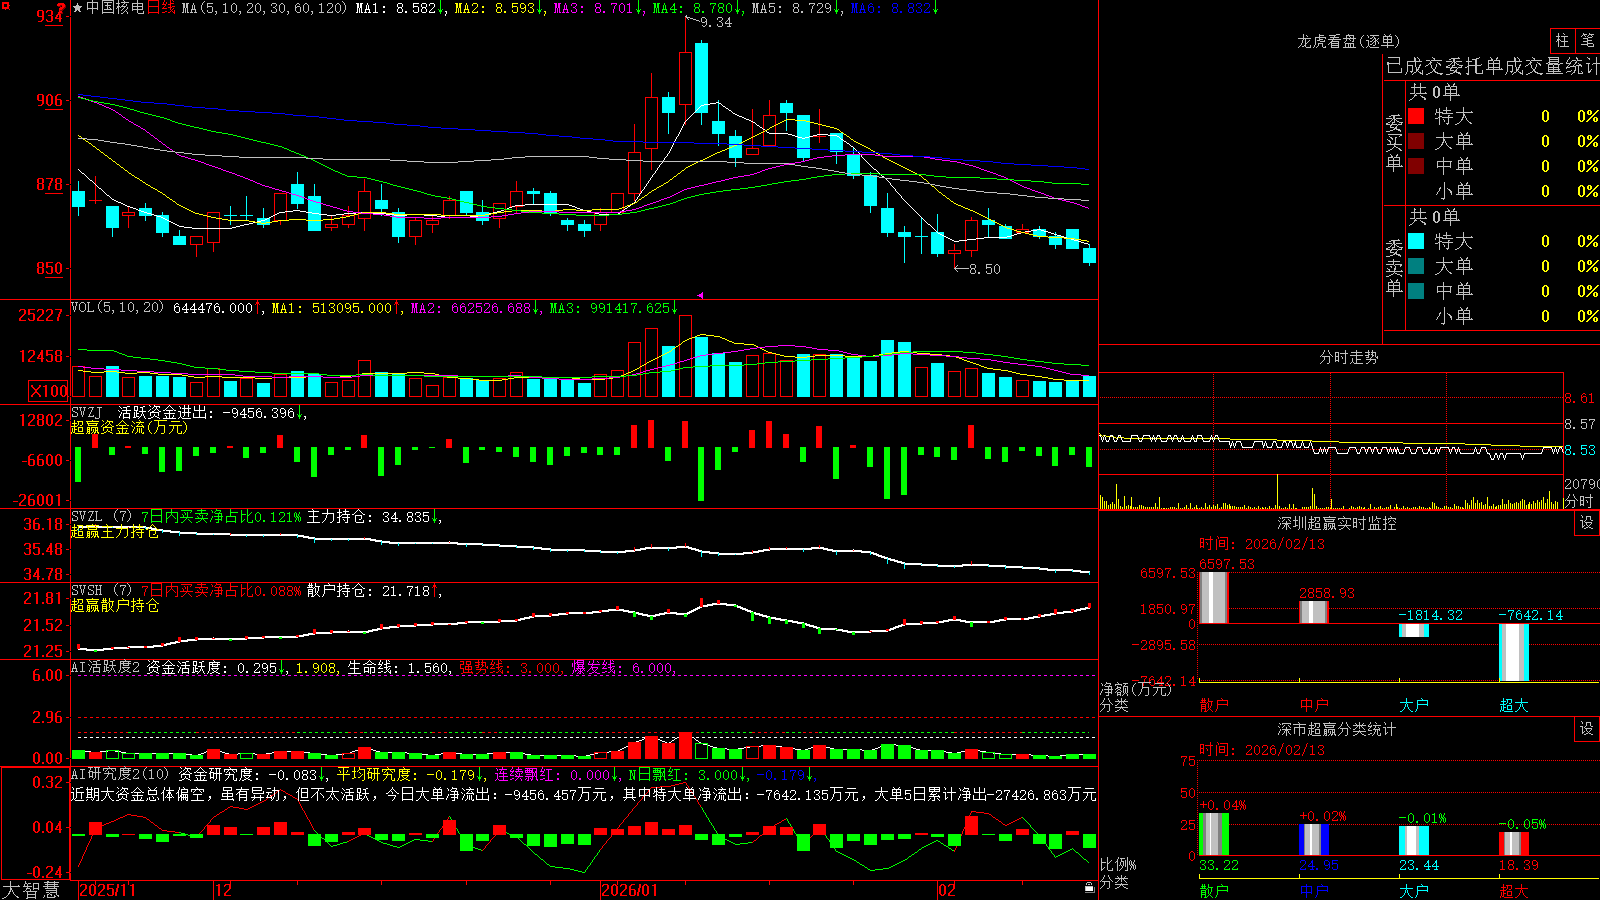Click the 33.22 散户 percentage value
Viewport: 1600px width, 900px height.
click(x=1218, y=865)
